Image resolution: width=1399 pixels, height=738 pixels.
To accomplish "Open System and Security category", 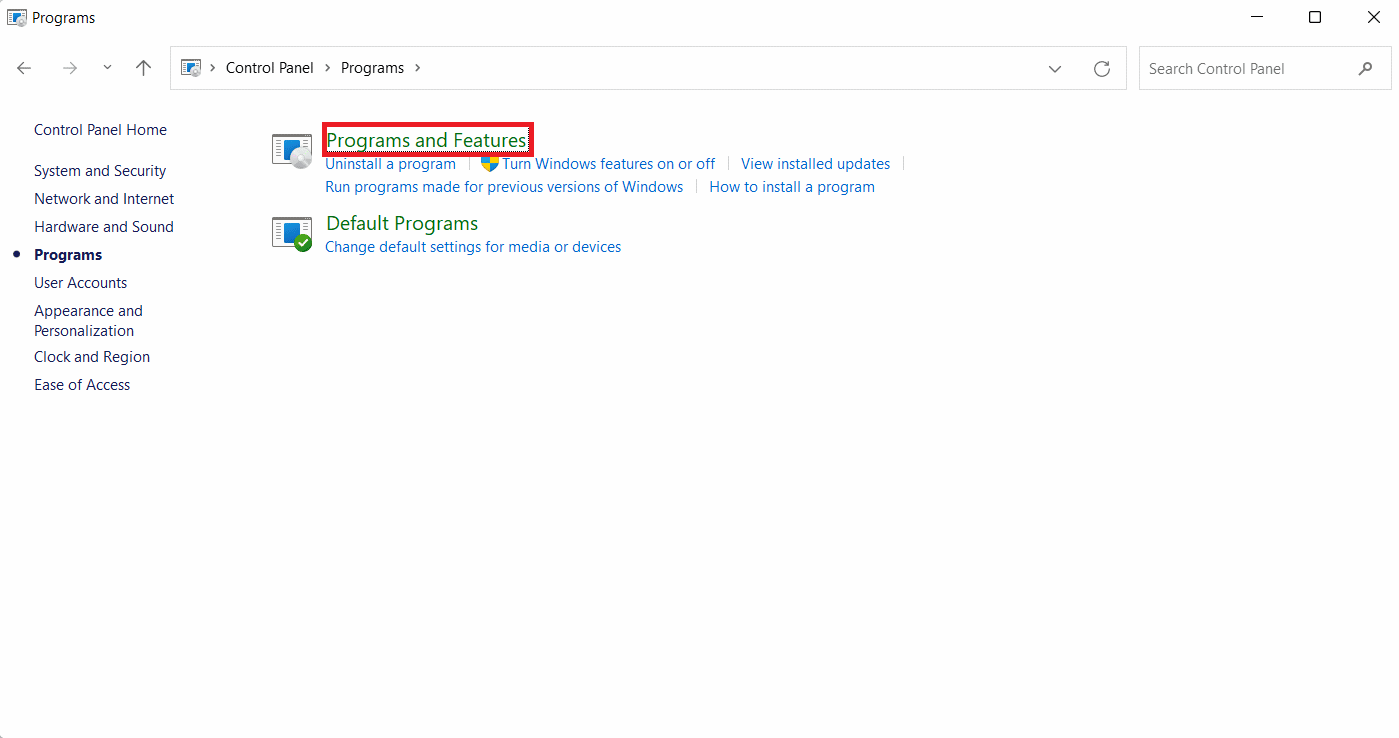I will pos(100,171).
